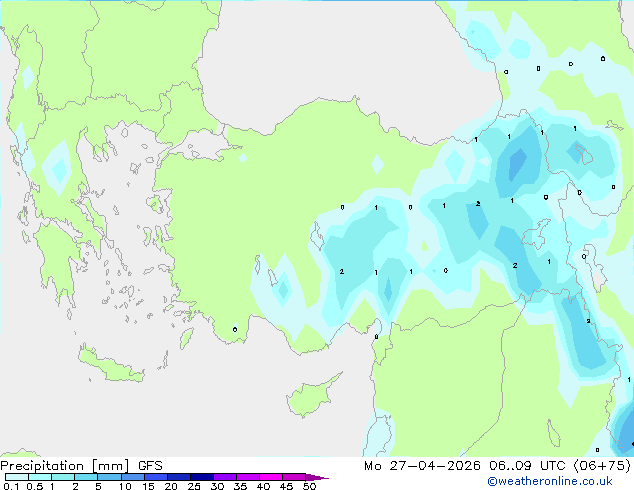634x490 pixels.
Task: Click the 'GFS' model label
Action: pyautogui.click(x=150, y=466)
